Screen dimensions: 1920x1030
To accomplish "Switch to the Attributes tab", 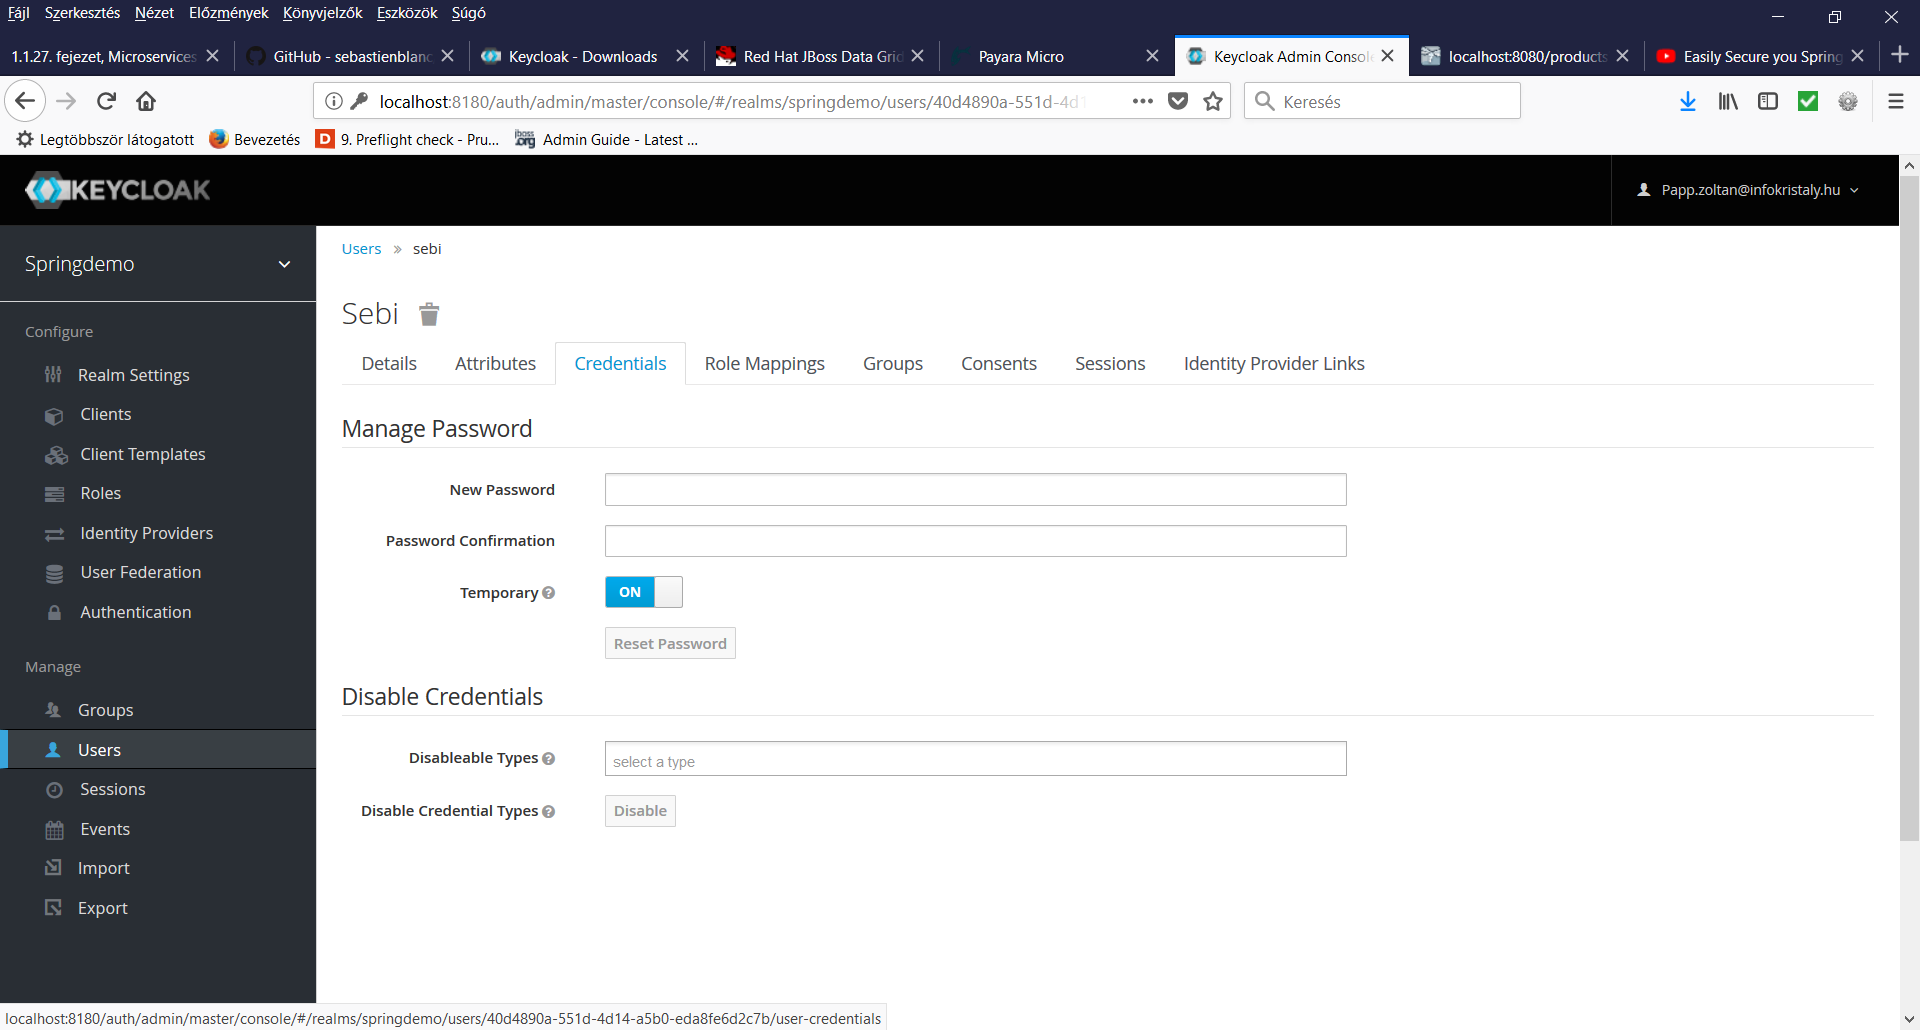I will click(495, 364).
